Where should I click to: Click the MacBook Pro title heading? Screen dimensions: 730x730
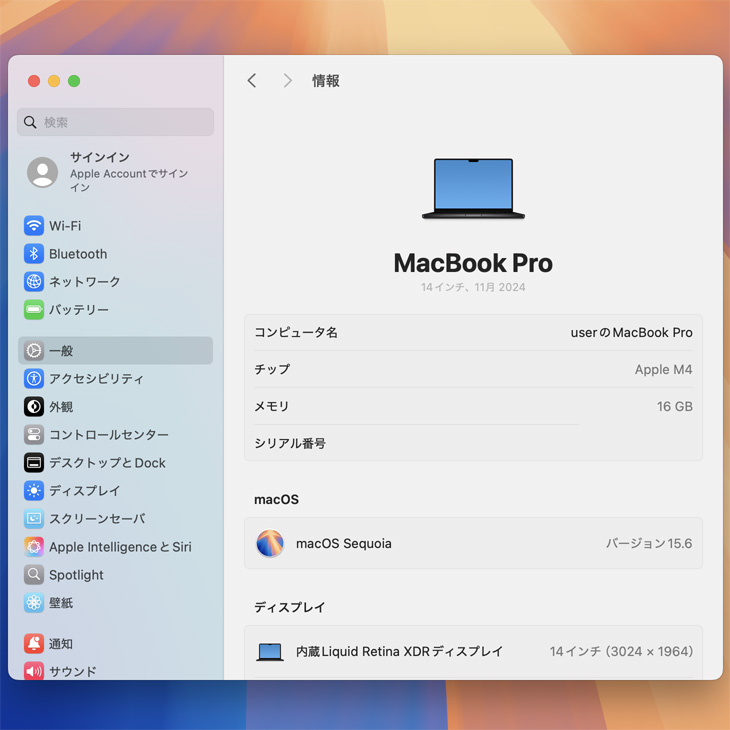pos(473,263)
